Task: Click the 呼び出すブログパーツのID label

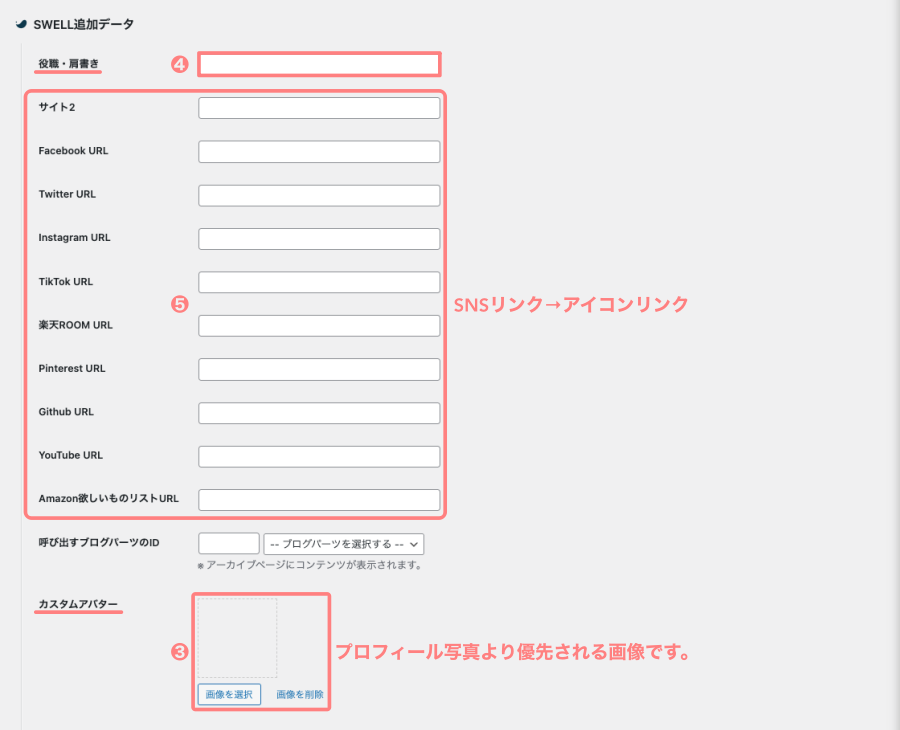Action: point(99,543)
